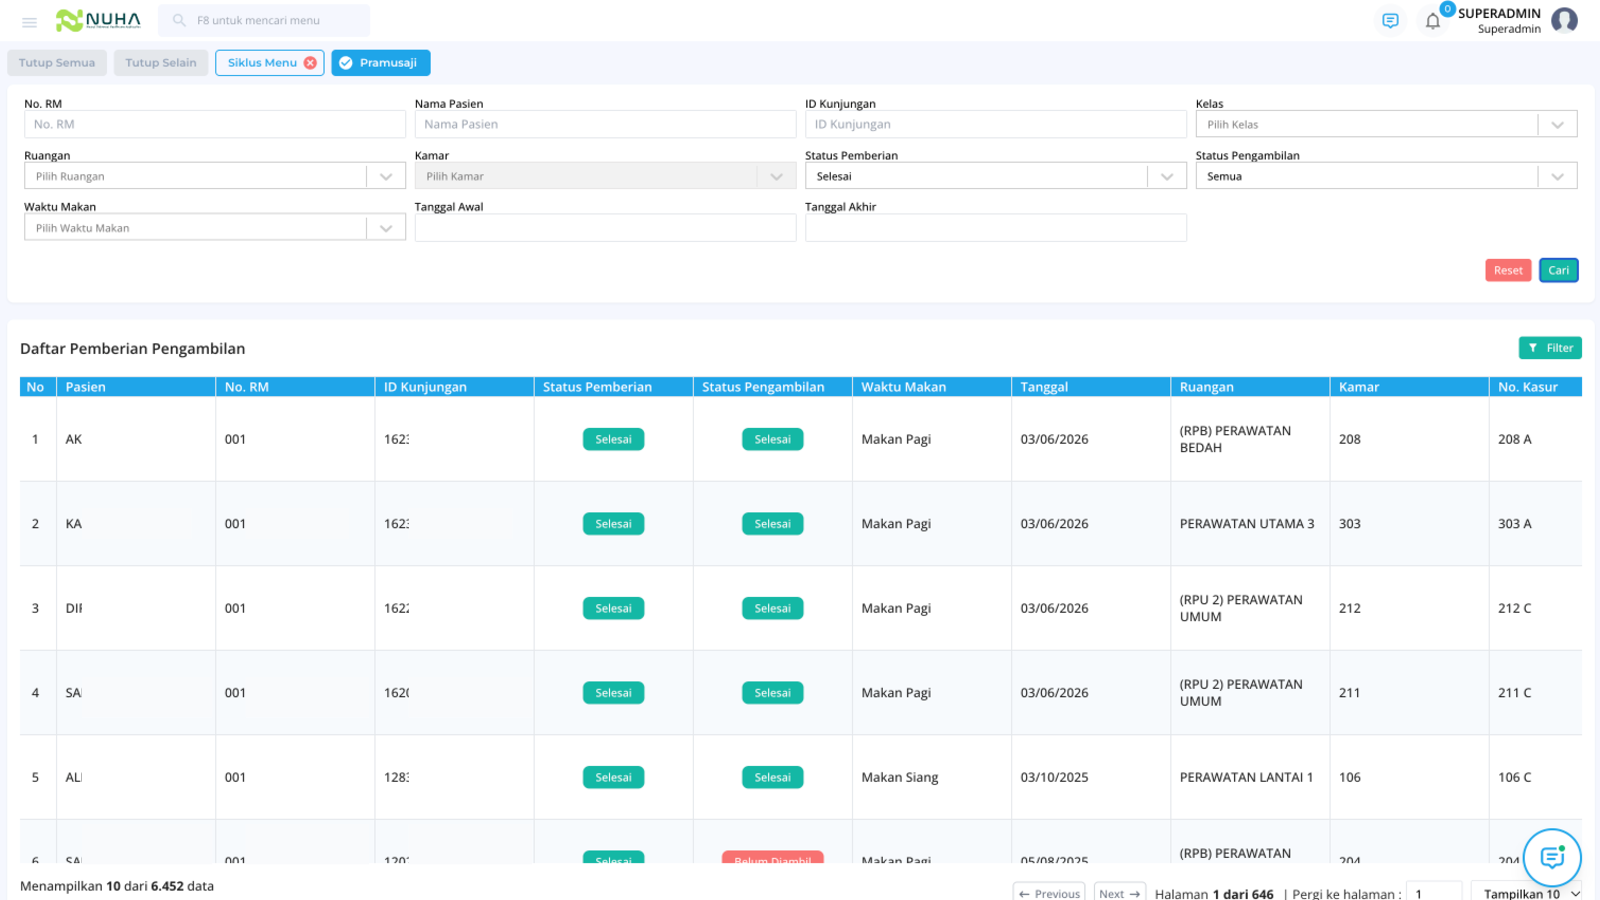Close the Siklus Menu tab with its x
This screenshot has height=900, width=1600.
311,63
